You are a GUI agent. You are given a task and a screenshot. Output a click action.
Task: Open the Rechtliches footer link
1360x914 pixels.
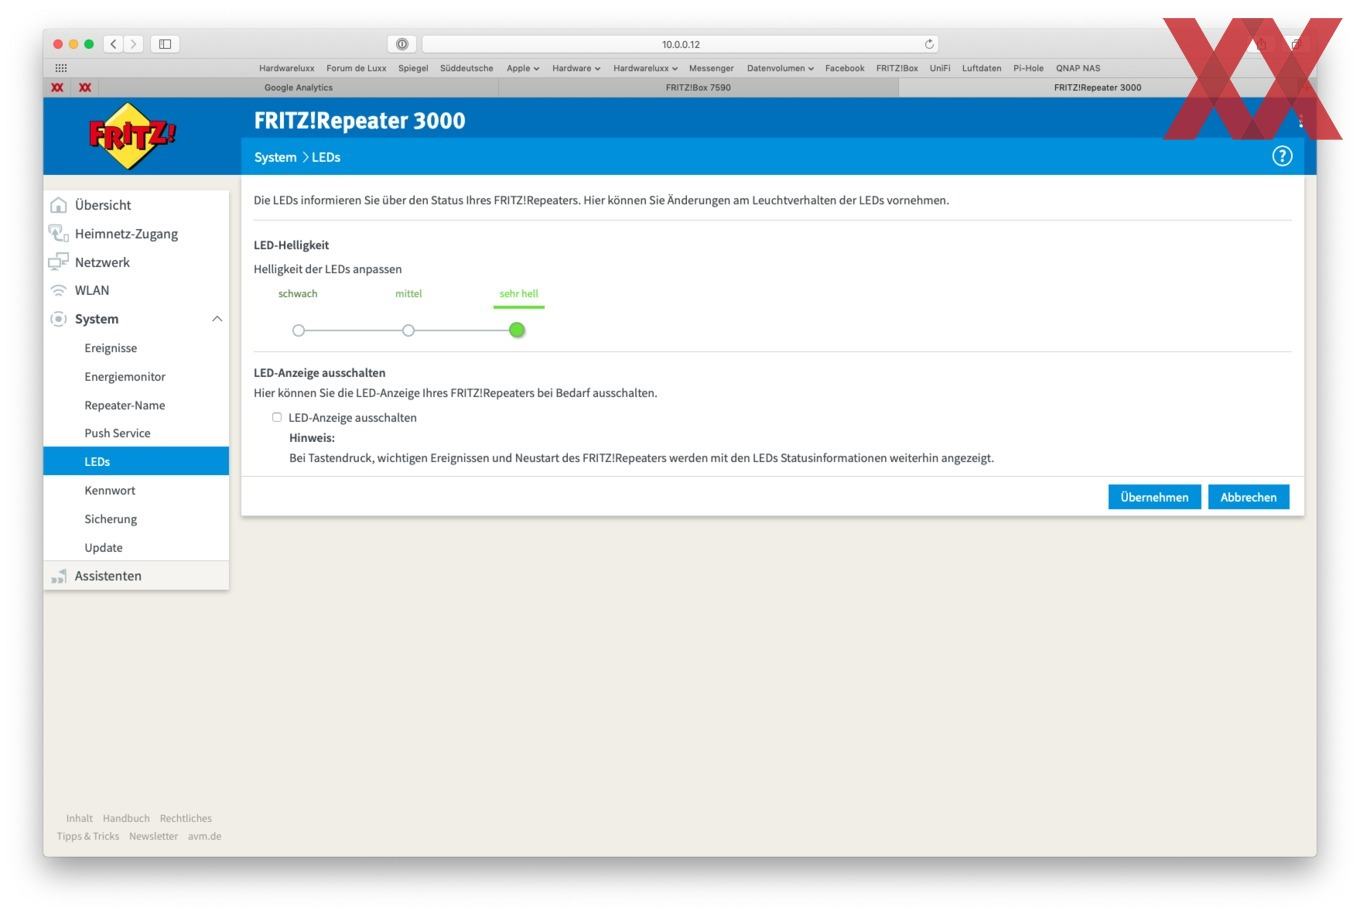coord(186,818)
